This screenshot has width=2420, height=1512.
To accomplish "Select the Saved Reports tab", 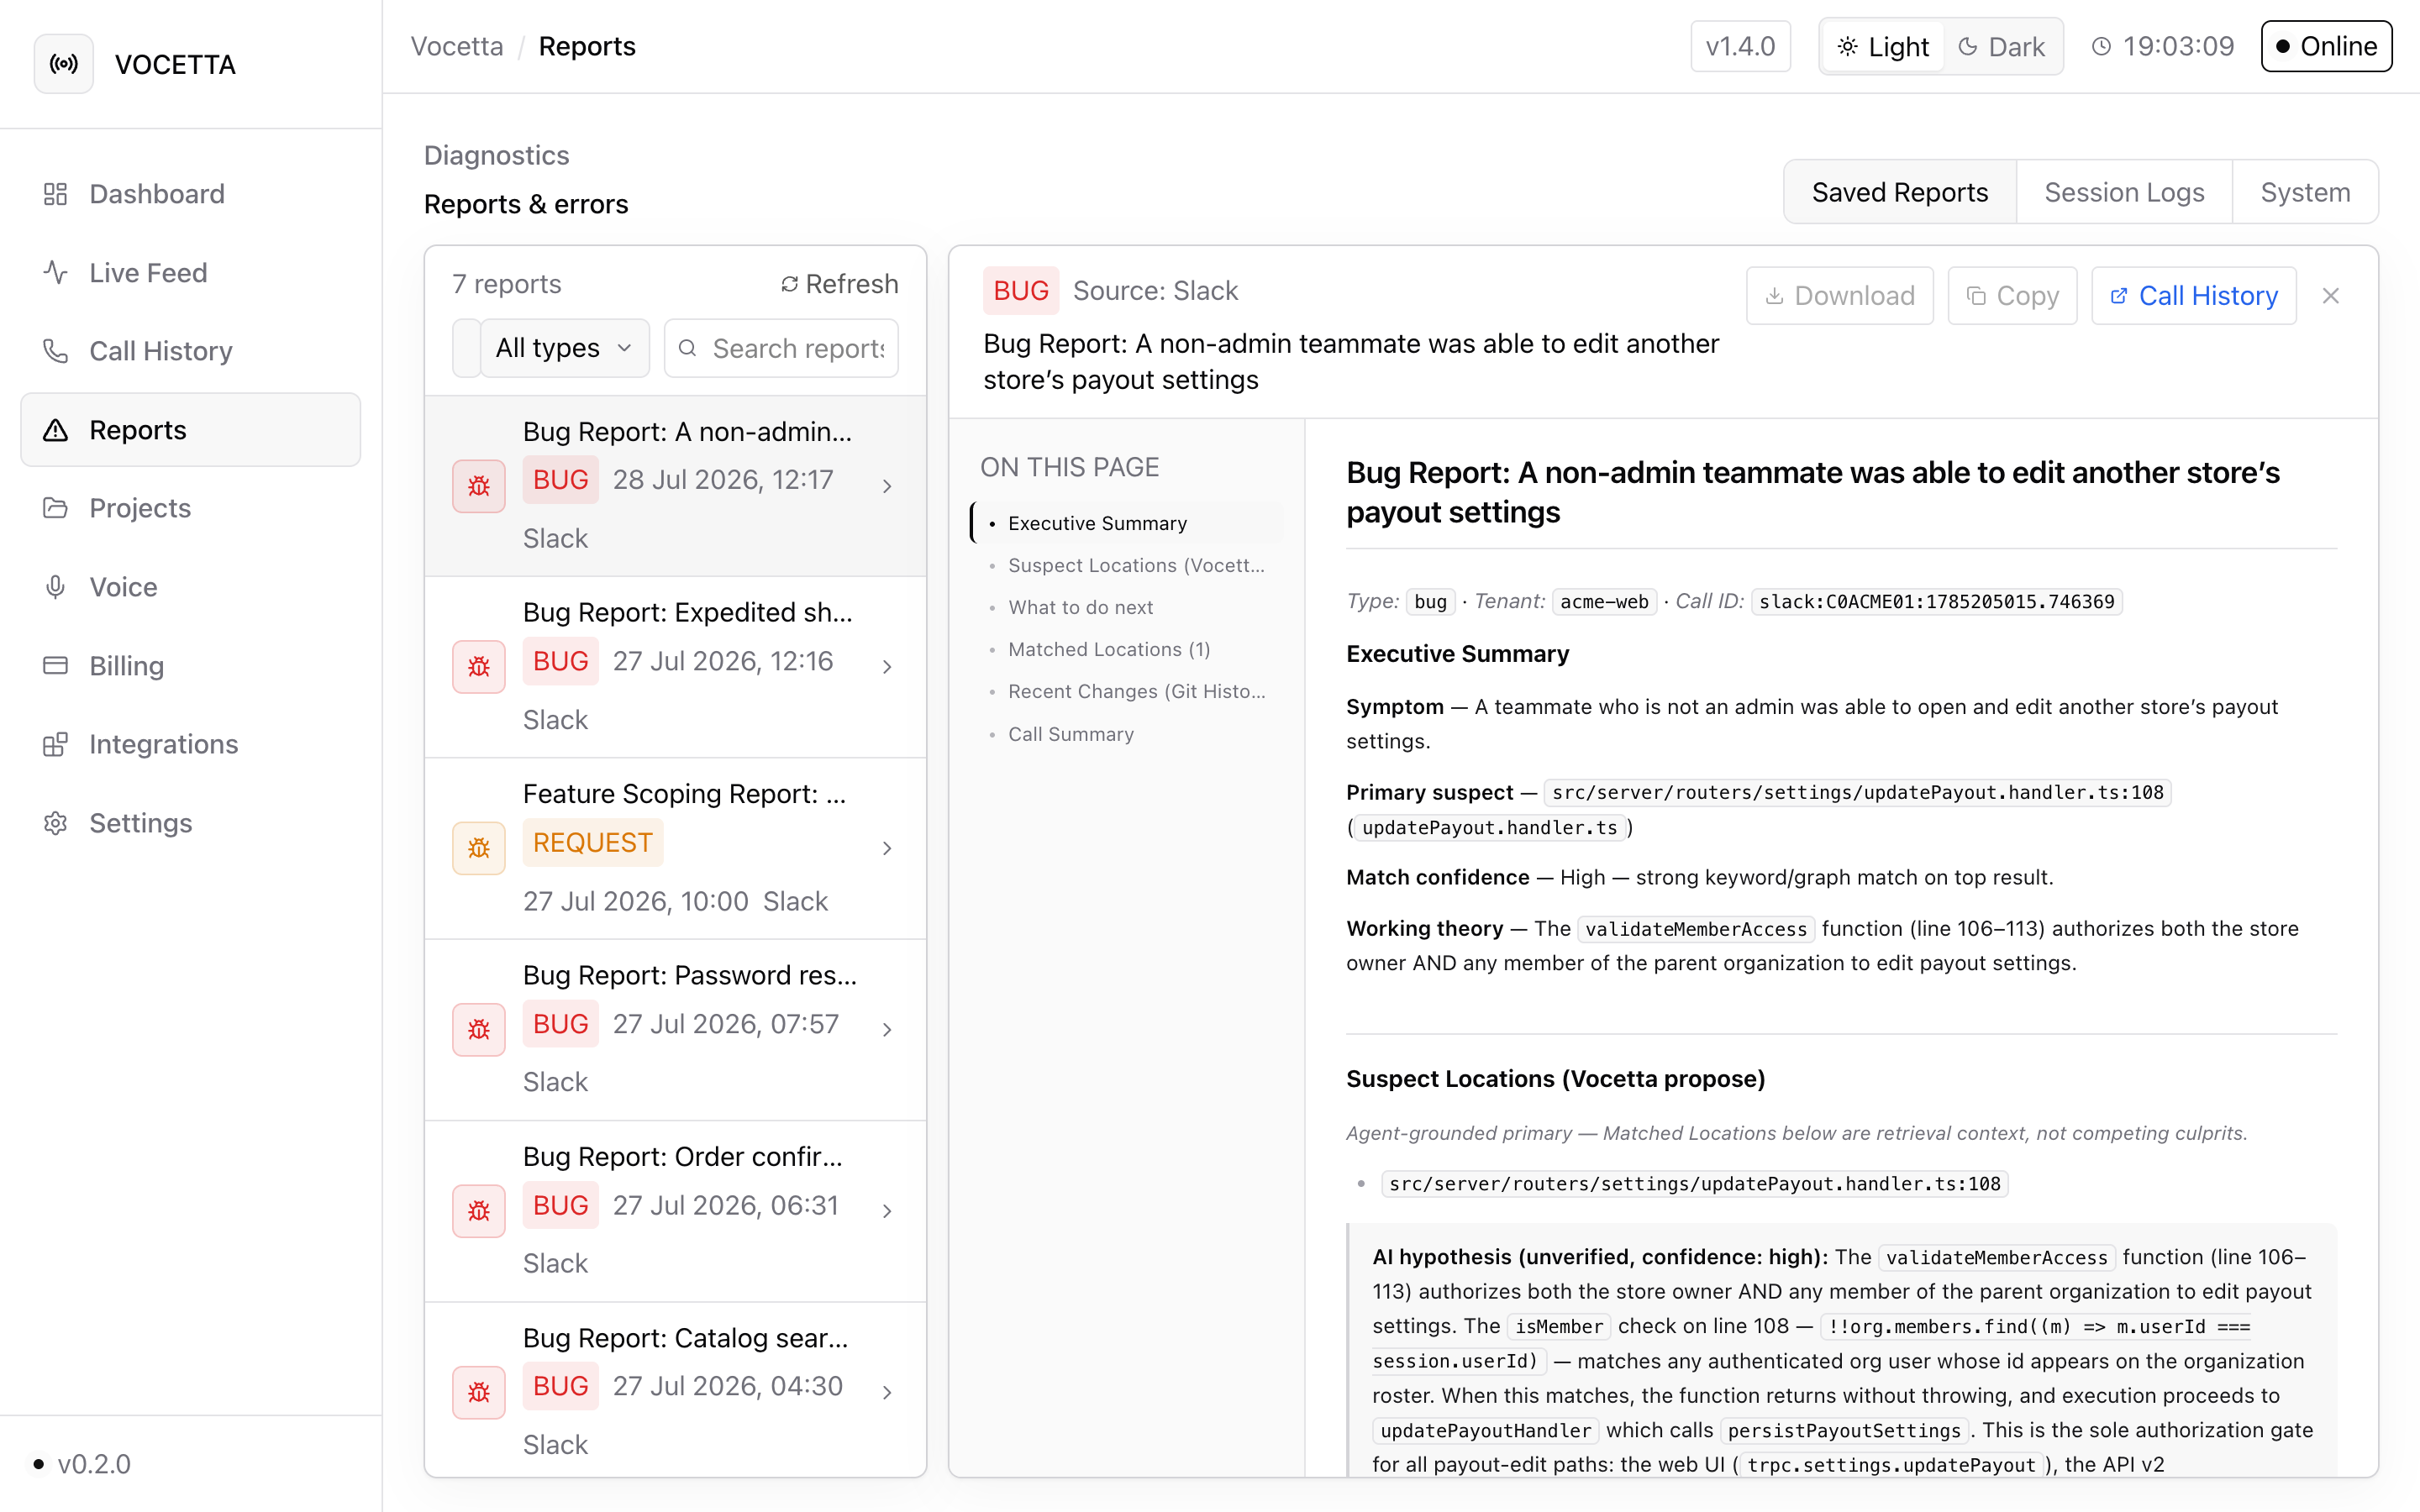I will tap(1899, 192).
